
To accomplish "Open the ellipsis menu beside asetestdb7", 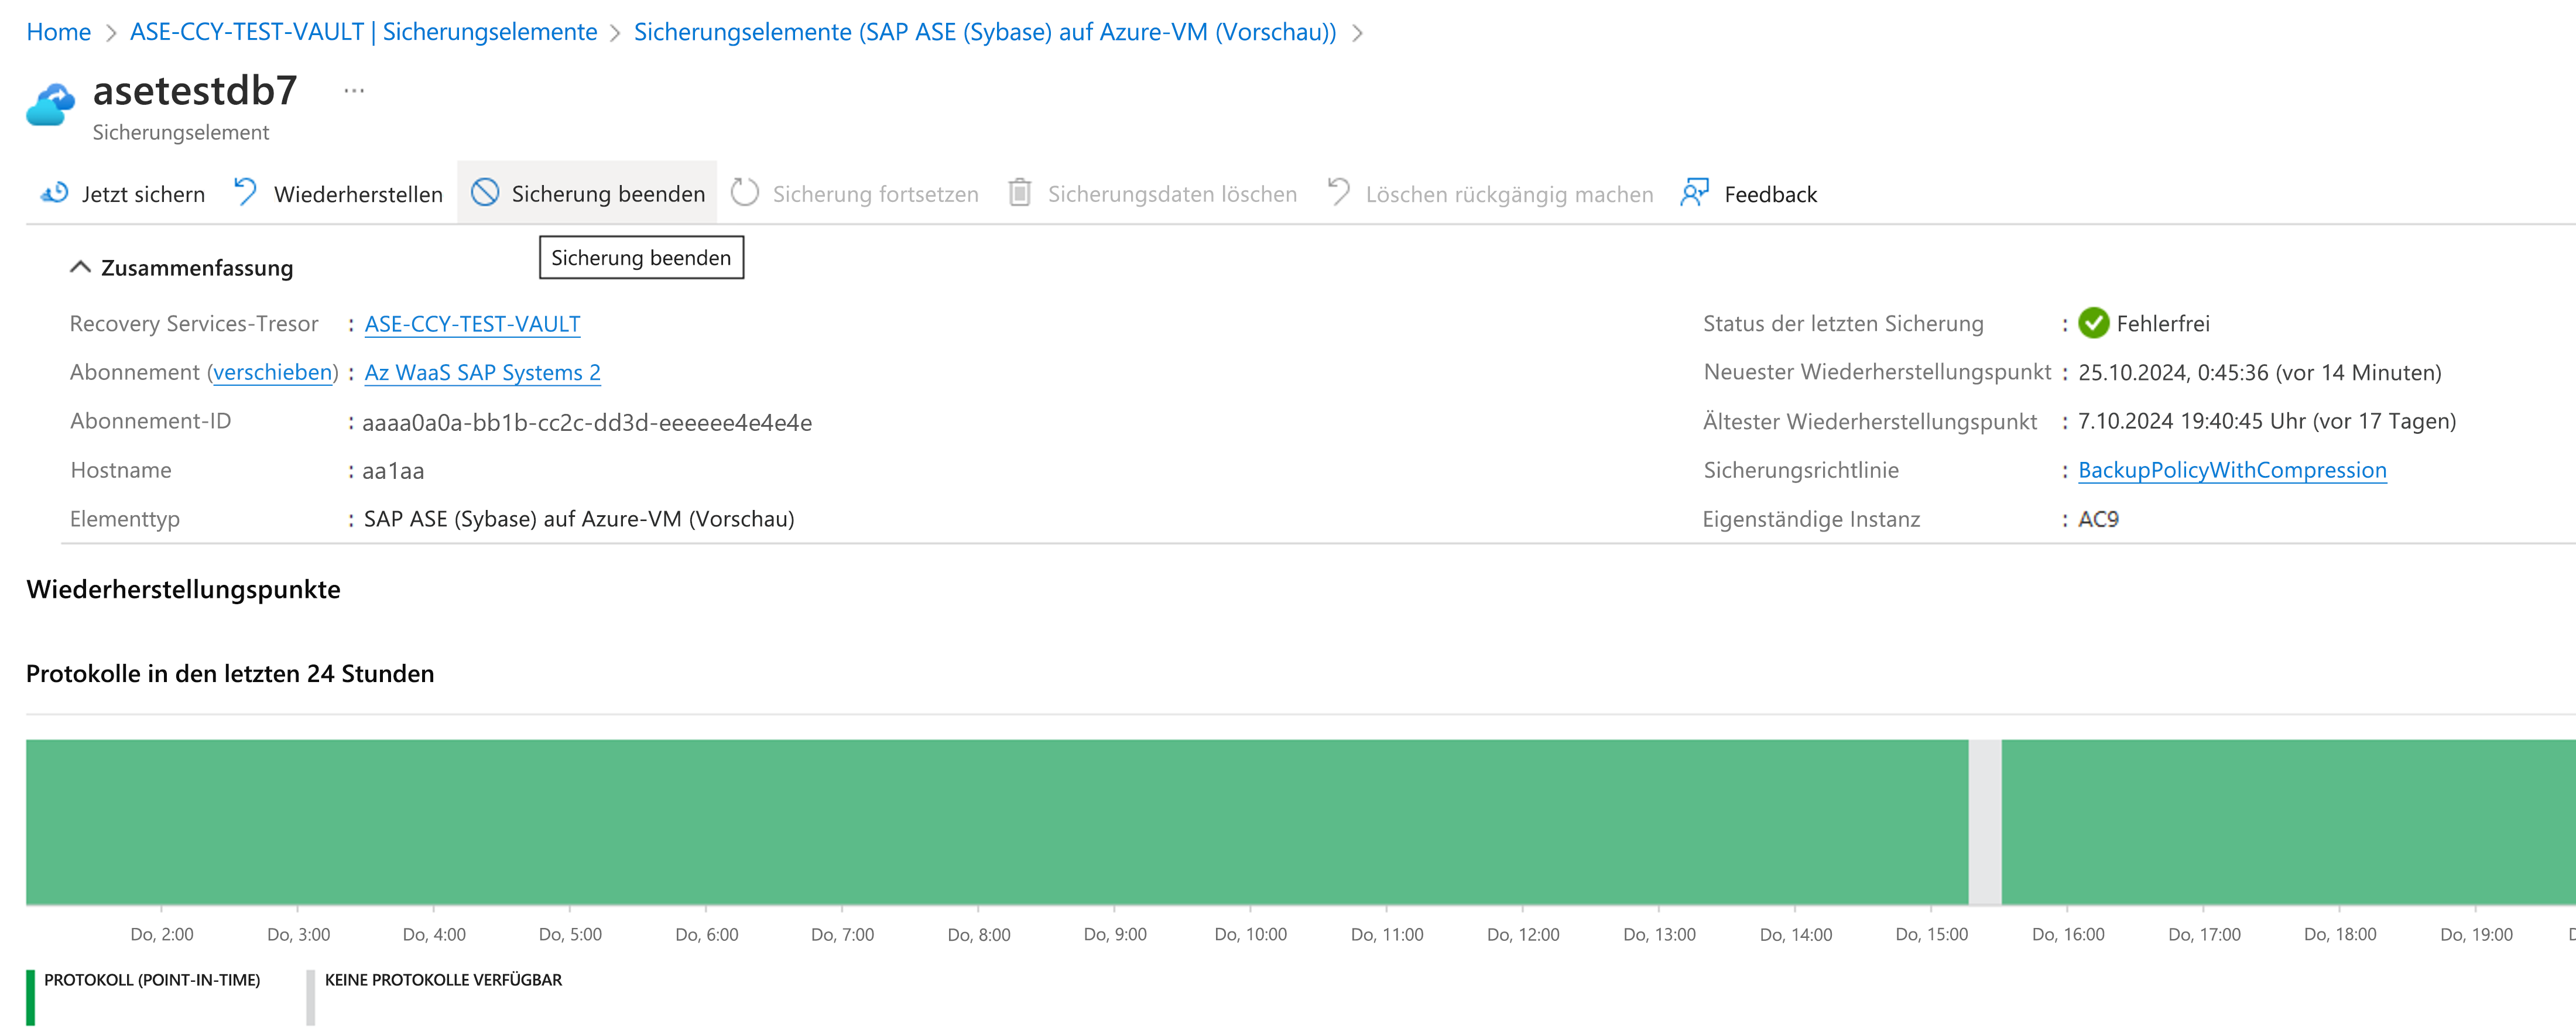I will (354, 91).
